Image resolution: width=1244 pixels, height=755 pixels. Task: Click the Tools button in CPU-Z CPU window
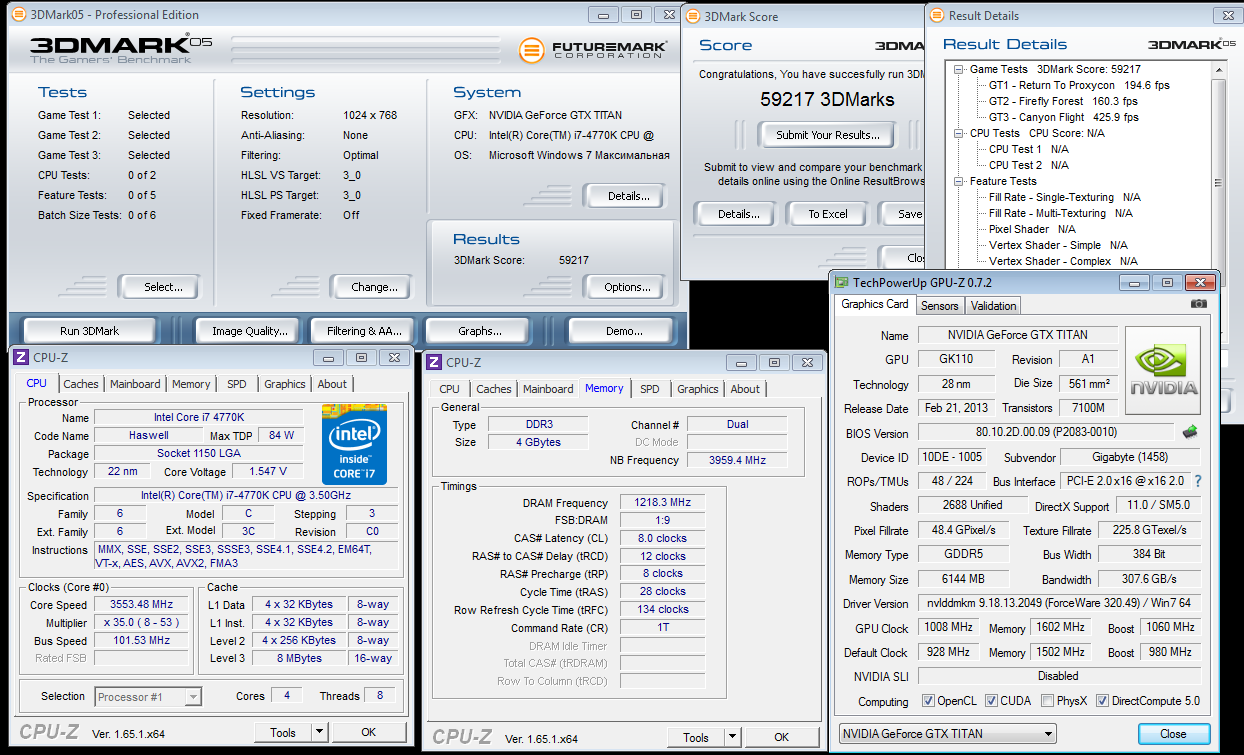[283, 732]
